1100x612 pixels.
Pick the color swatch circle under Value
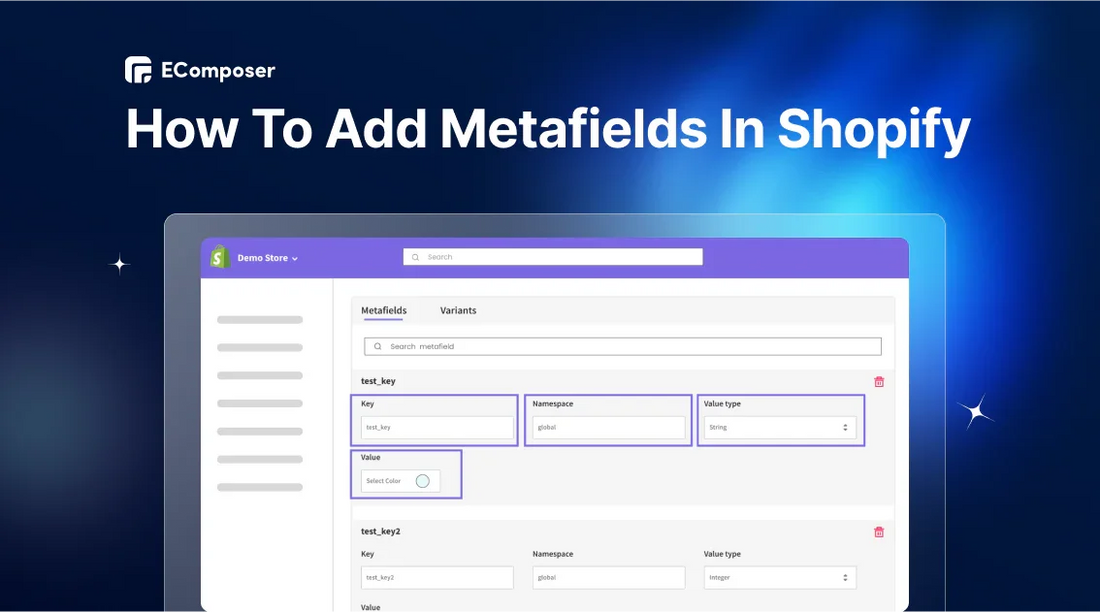click(422, 481)
